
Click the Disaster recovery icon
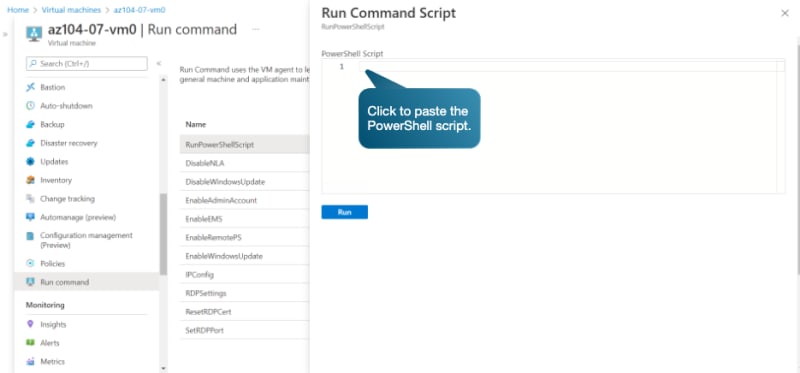tap(30, 143)
